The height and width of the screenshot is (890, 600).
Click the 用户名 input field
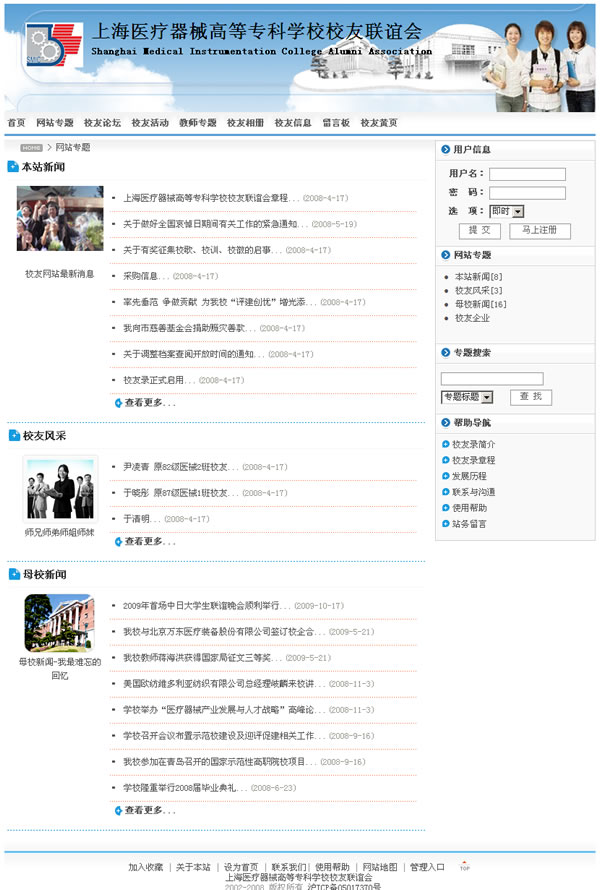click(x=527, y=174)
